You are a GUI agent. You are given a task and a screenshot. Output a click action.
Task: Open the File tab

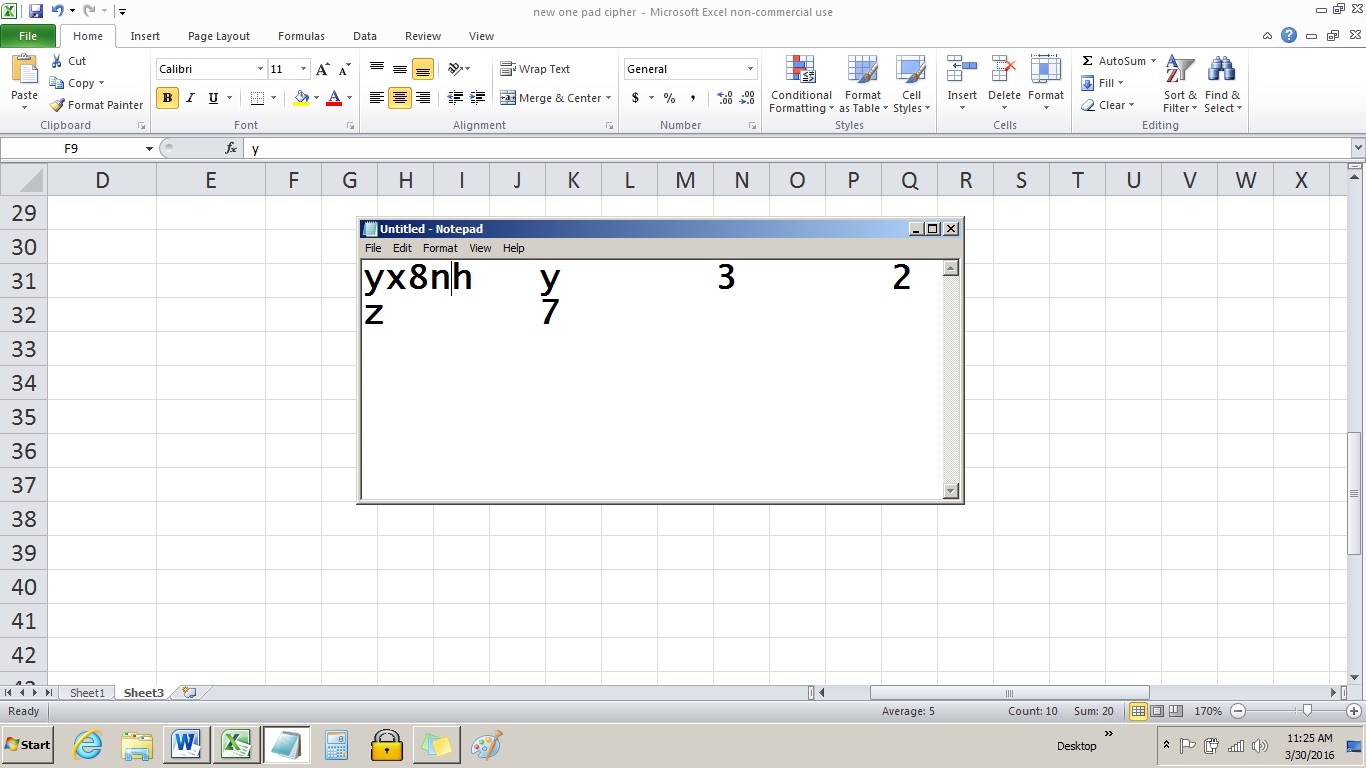coord(28,36)
